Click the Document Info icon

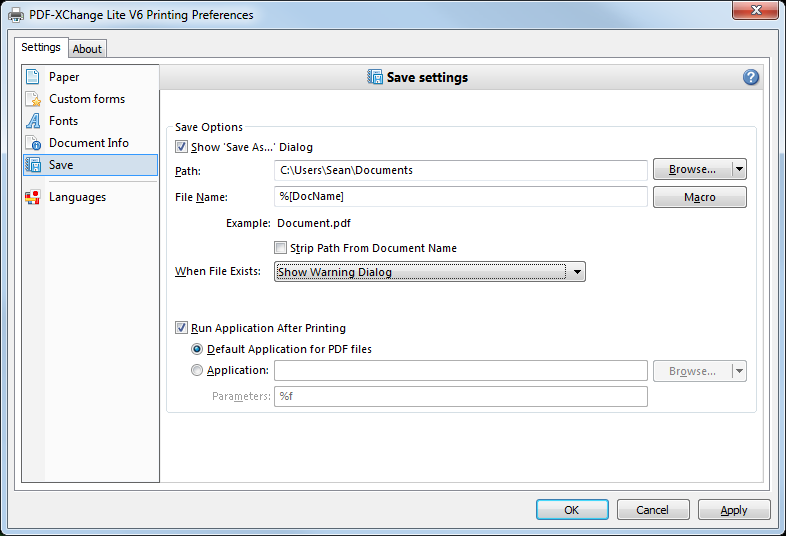coord(33,143)
